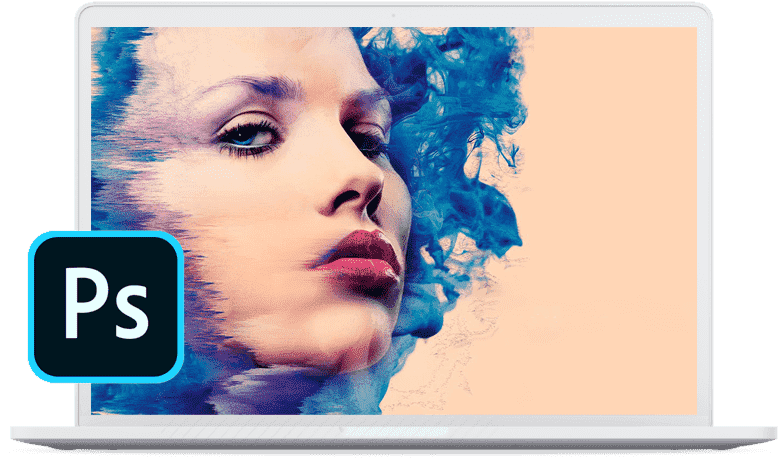Image resolution: width=779 pixels, height=458 pixels.
Task: Click the Photoshop Ps app icon
Action: (106, 306)
